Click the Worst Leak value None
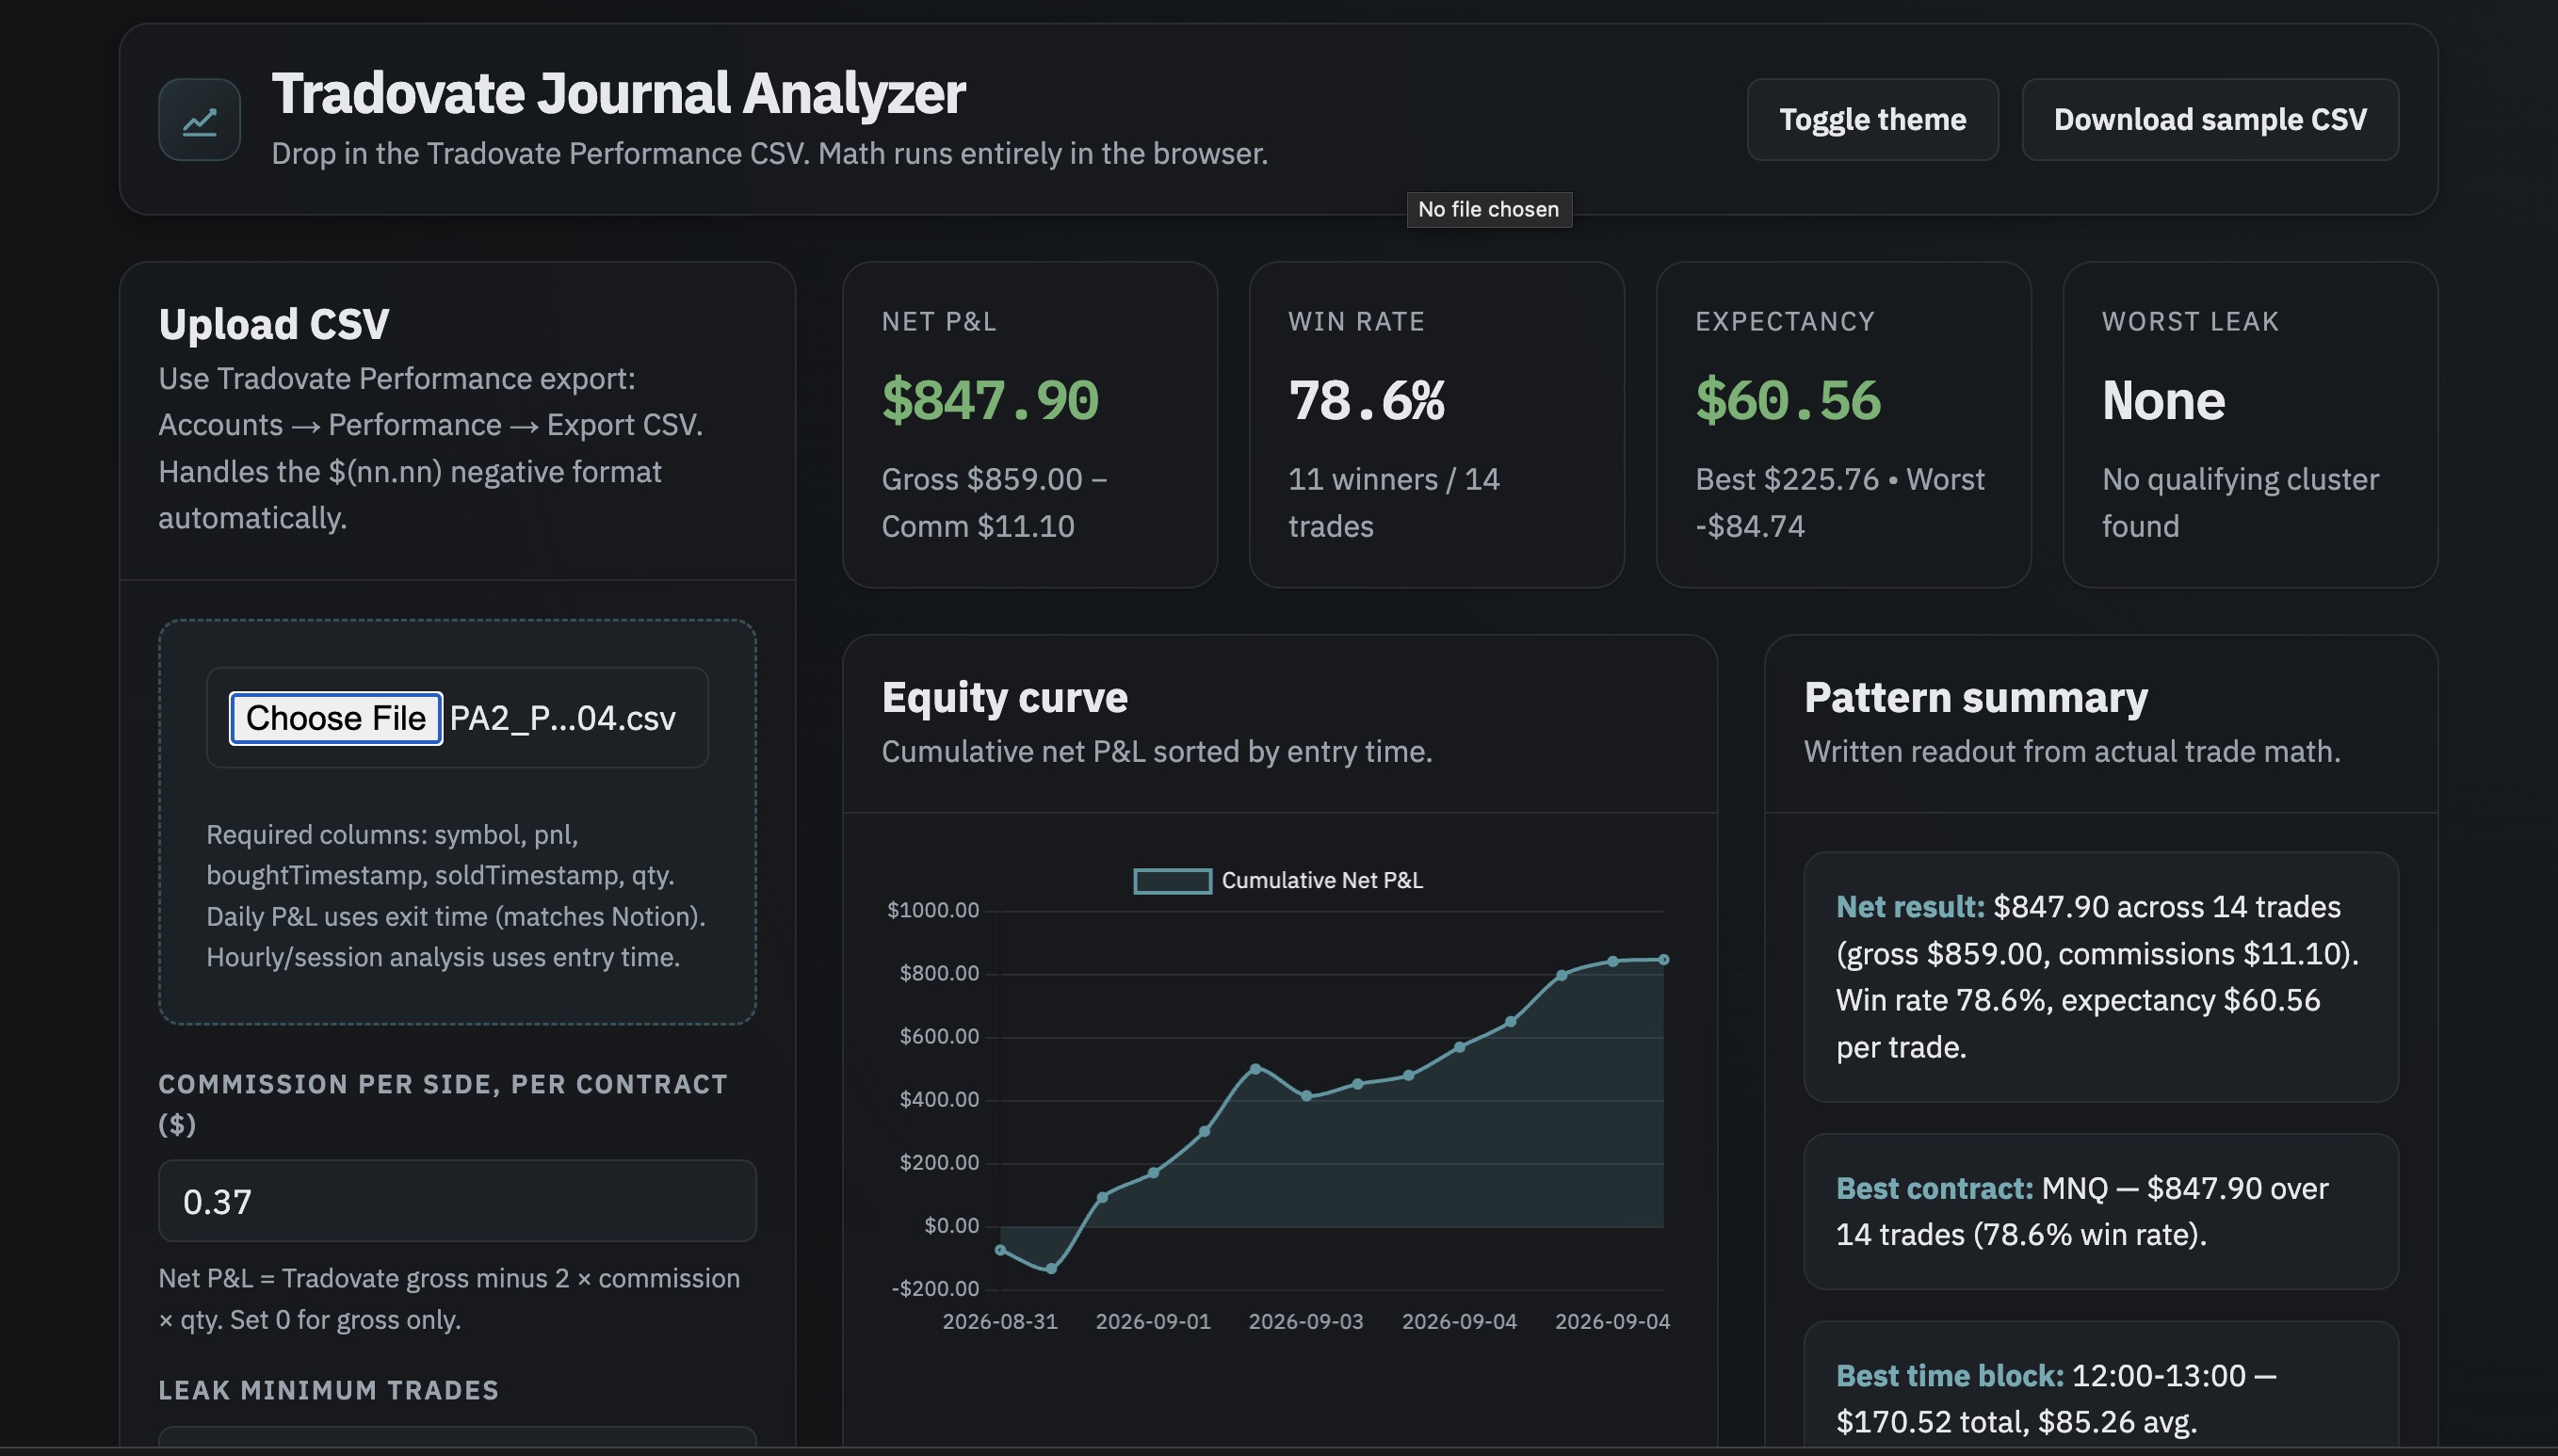Image resolution: width=2558 pixels, height=1456 pixels. 2163,400
